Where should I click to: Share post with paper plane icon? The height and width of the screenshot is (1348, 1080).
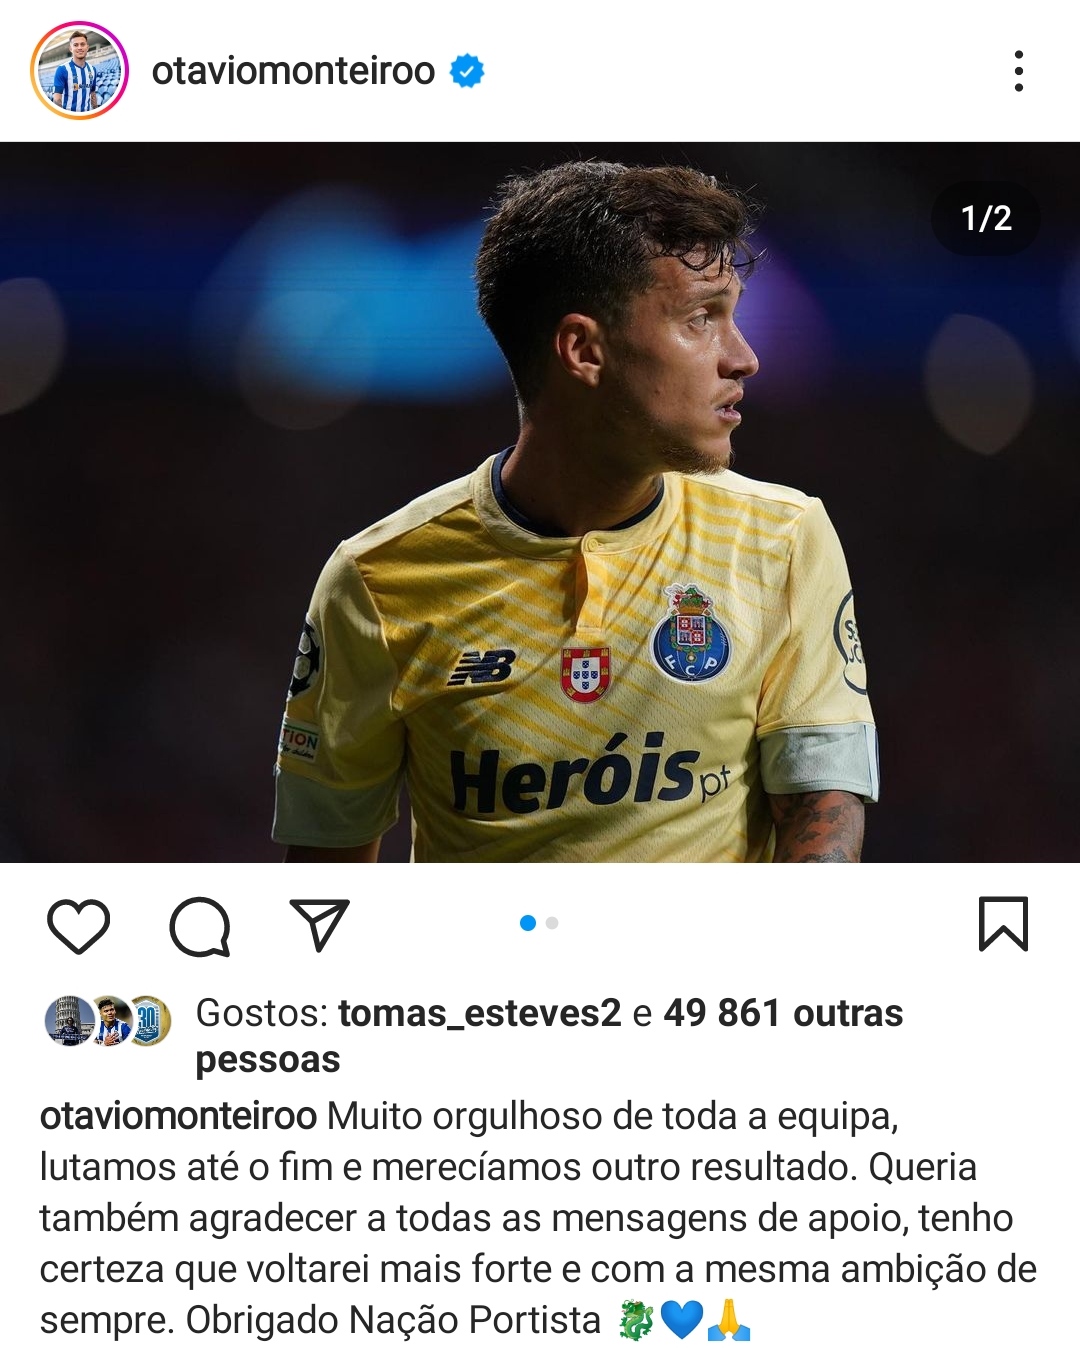[x=319, y=924]
